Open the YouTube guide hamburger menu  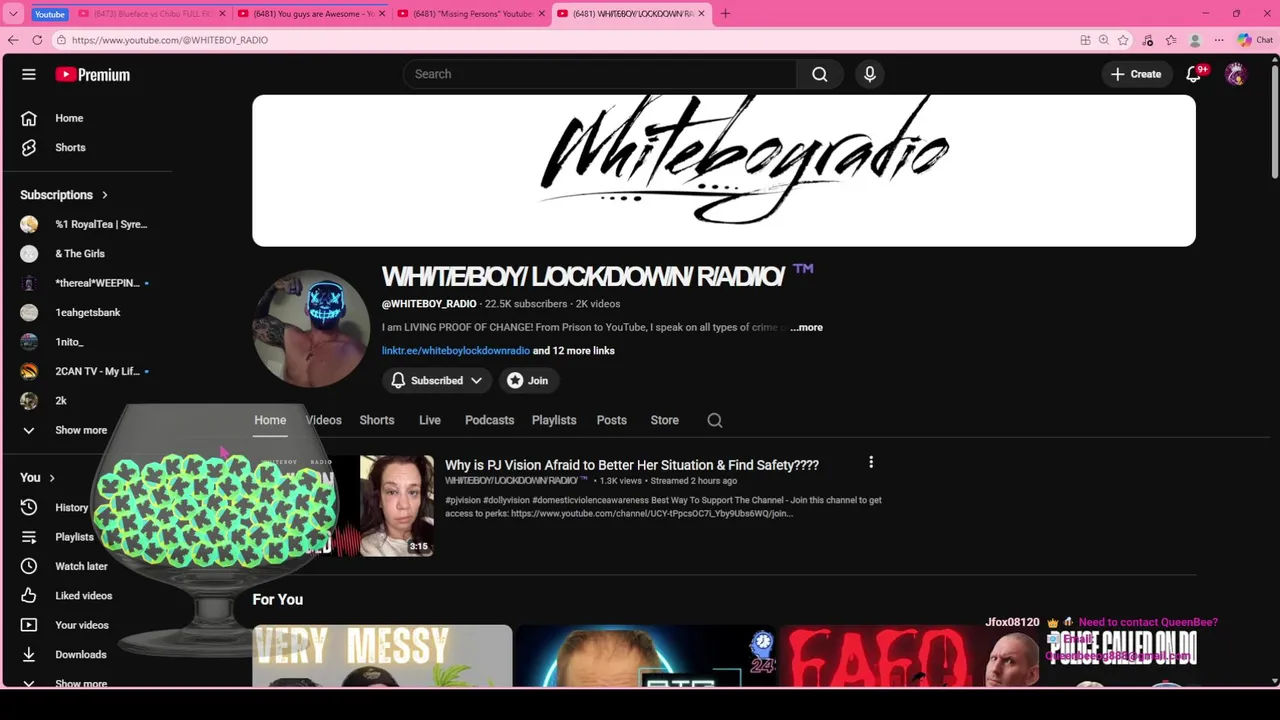pos(29,74)
